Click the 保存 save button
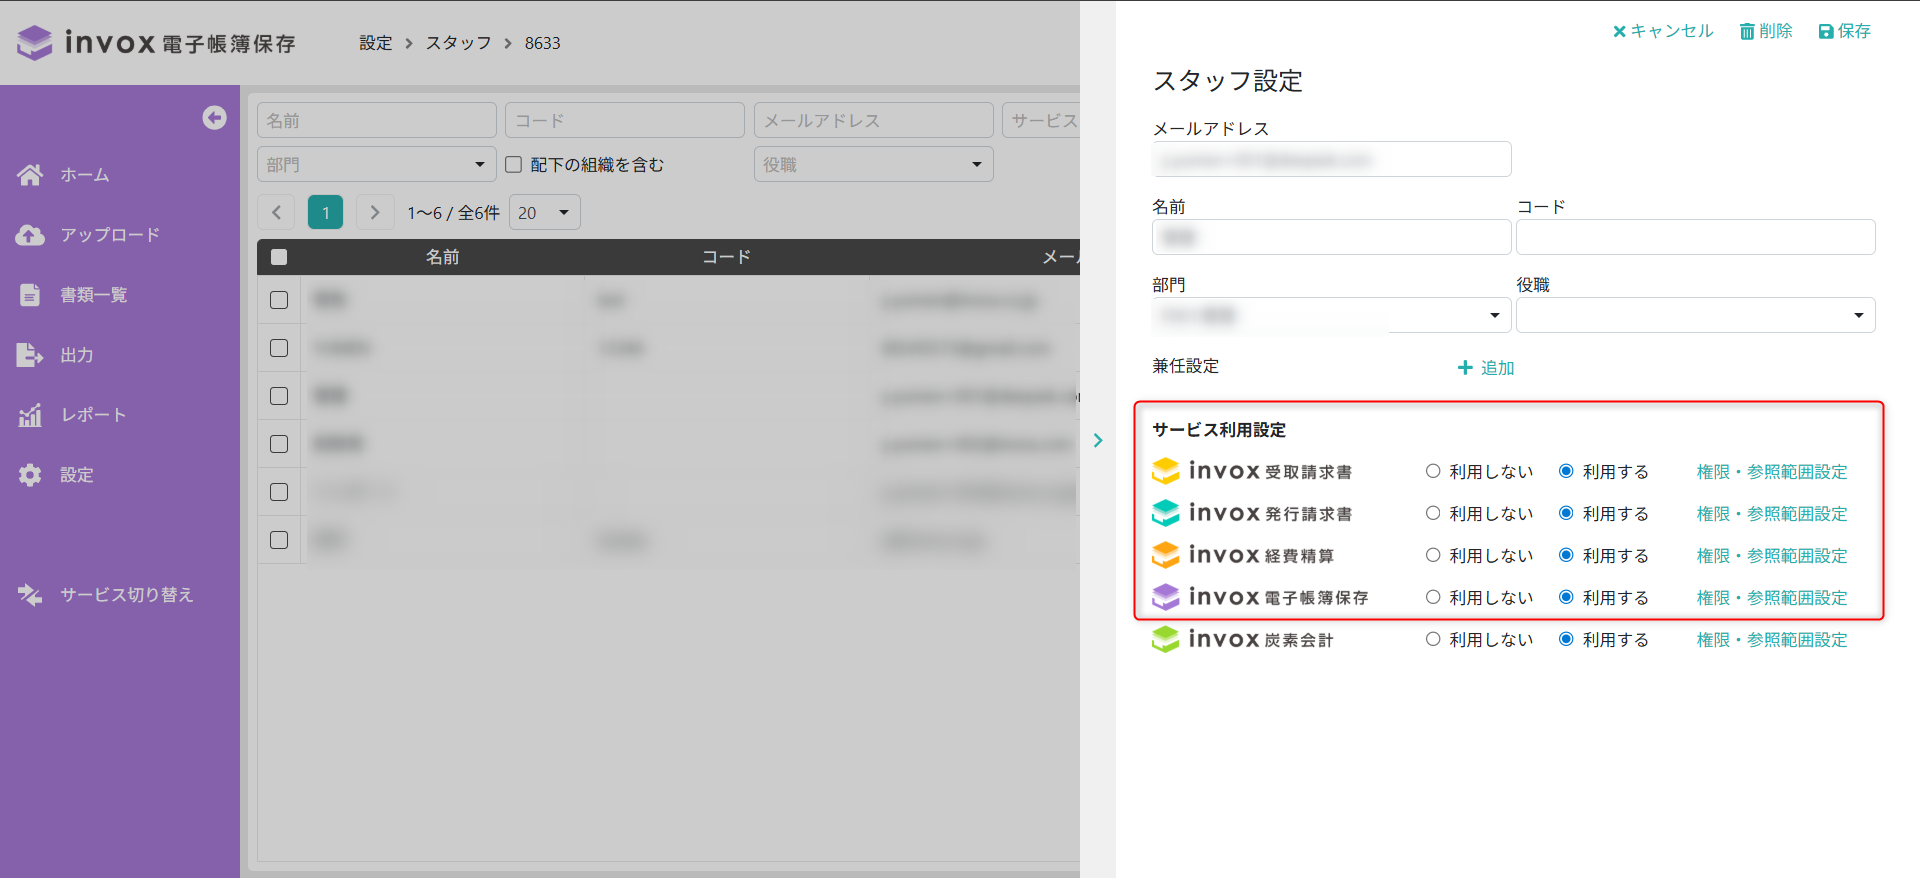This screenshot has width=1920, height=878. (x=1844, y=31)
